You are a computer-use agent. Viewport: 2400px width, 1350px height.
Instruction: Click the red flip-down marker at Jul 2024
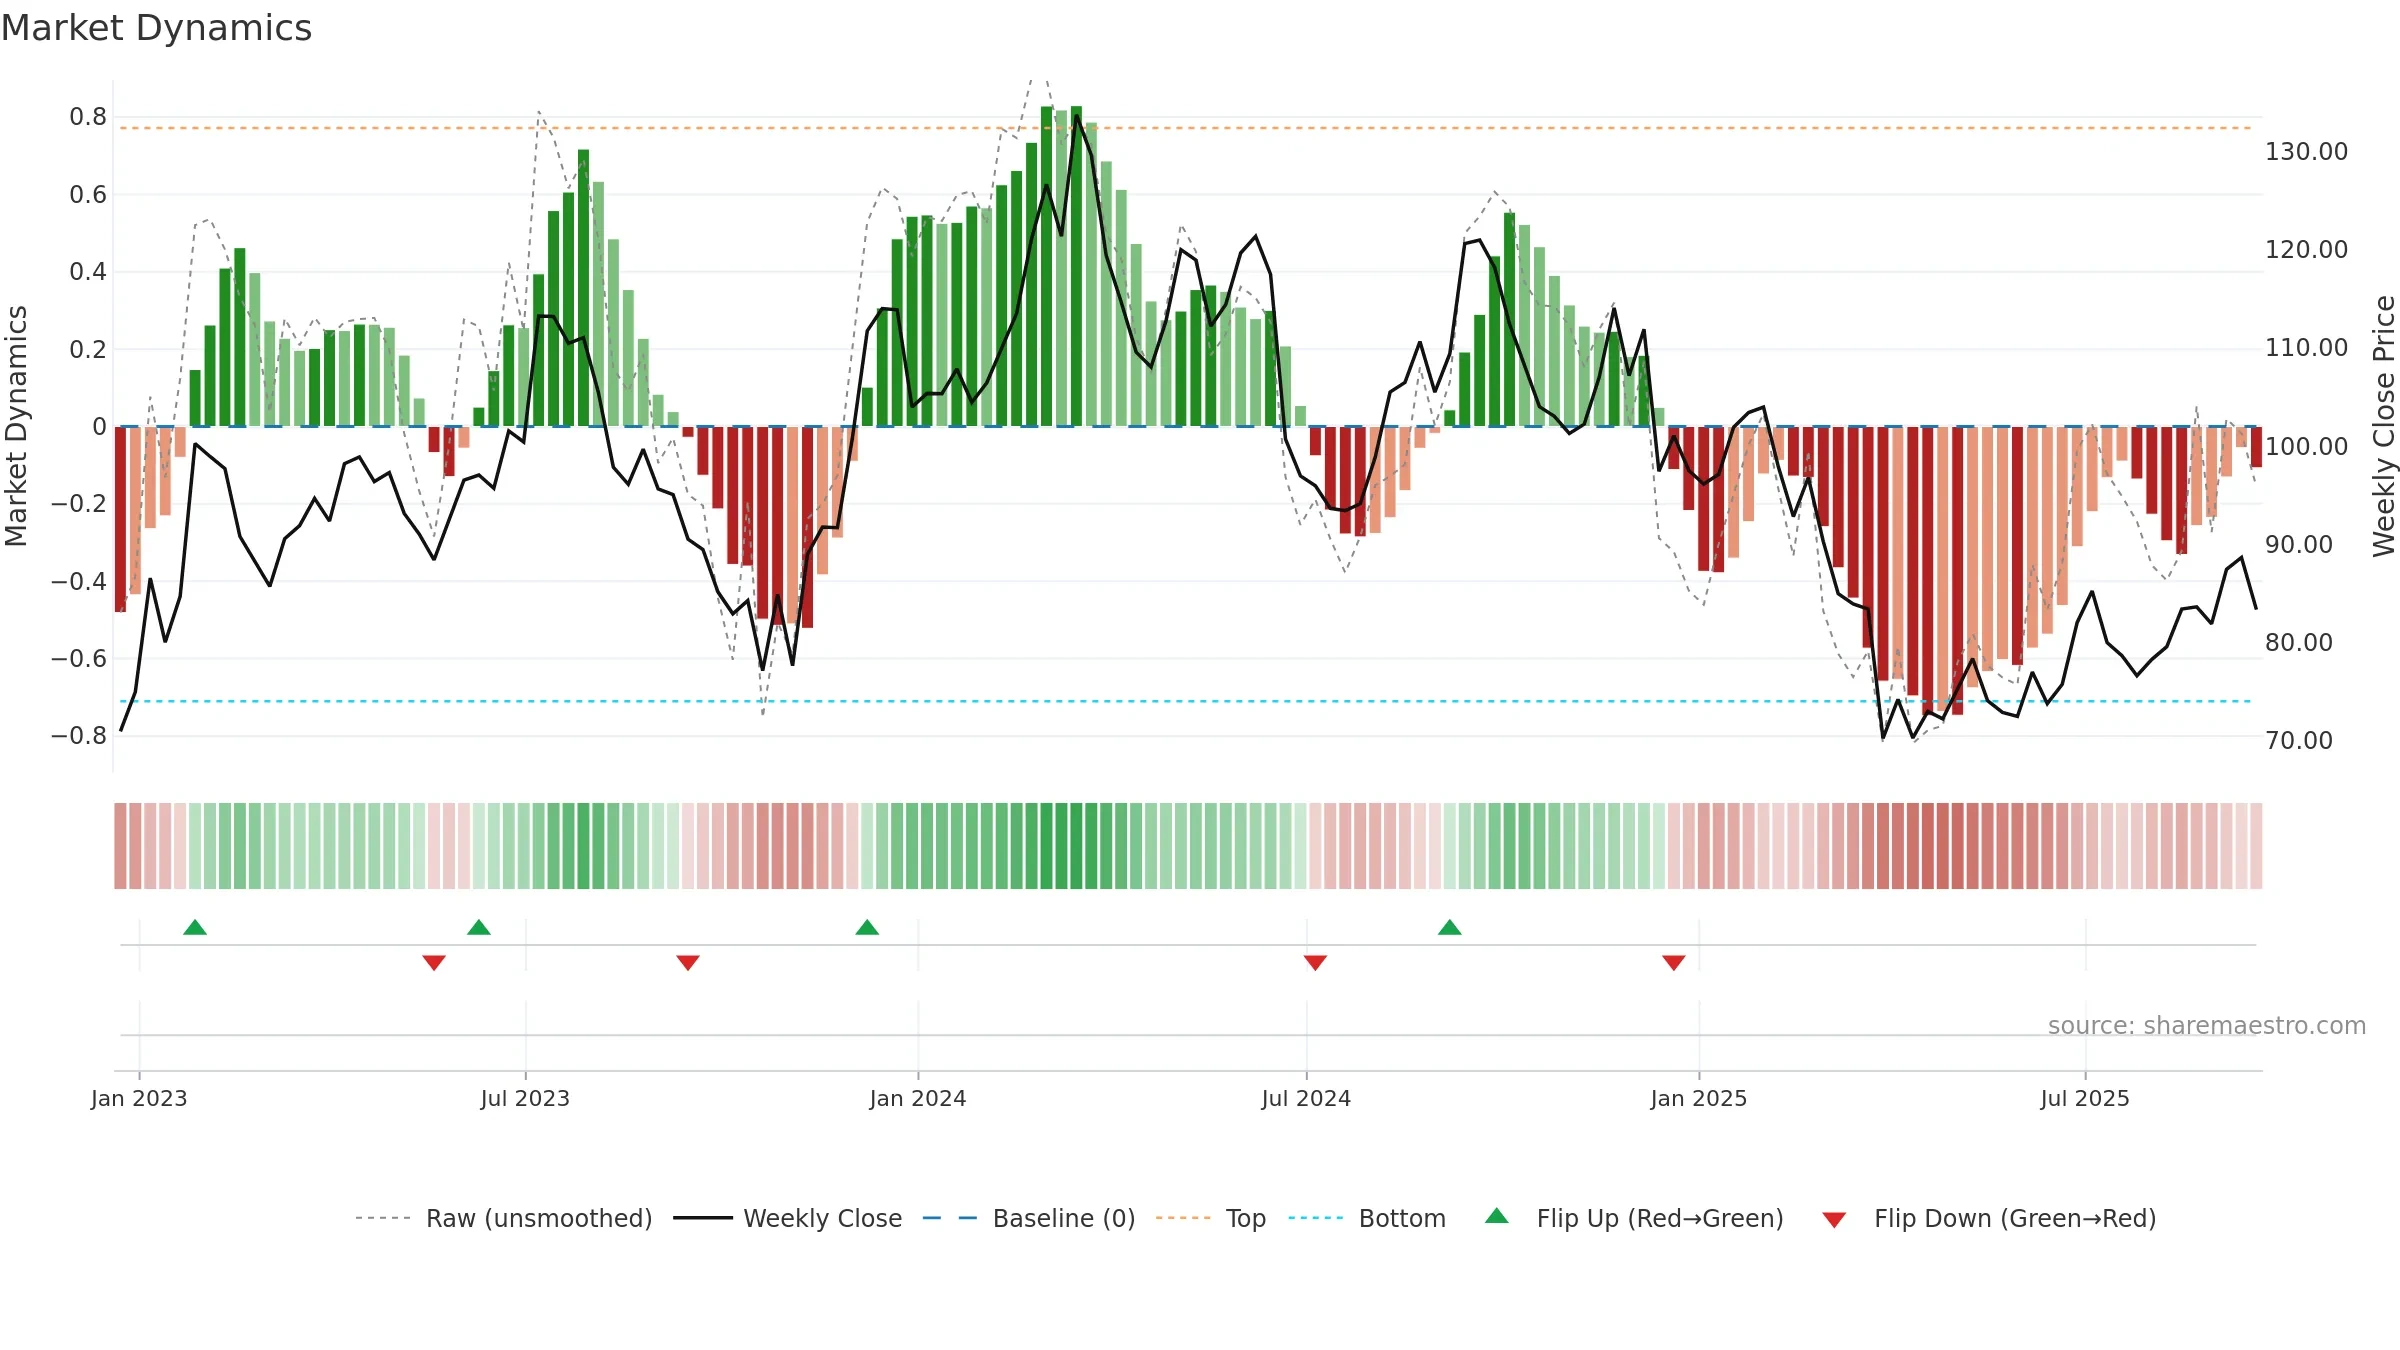1315,963
